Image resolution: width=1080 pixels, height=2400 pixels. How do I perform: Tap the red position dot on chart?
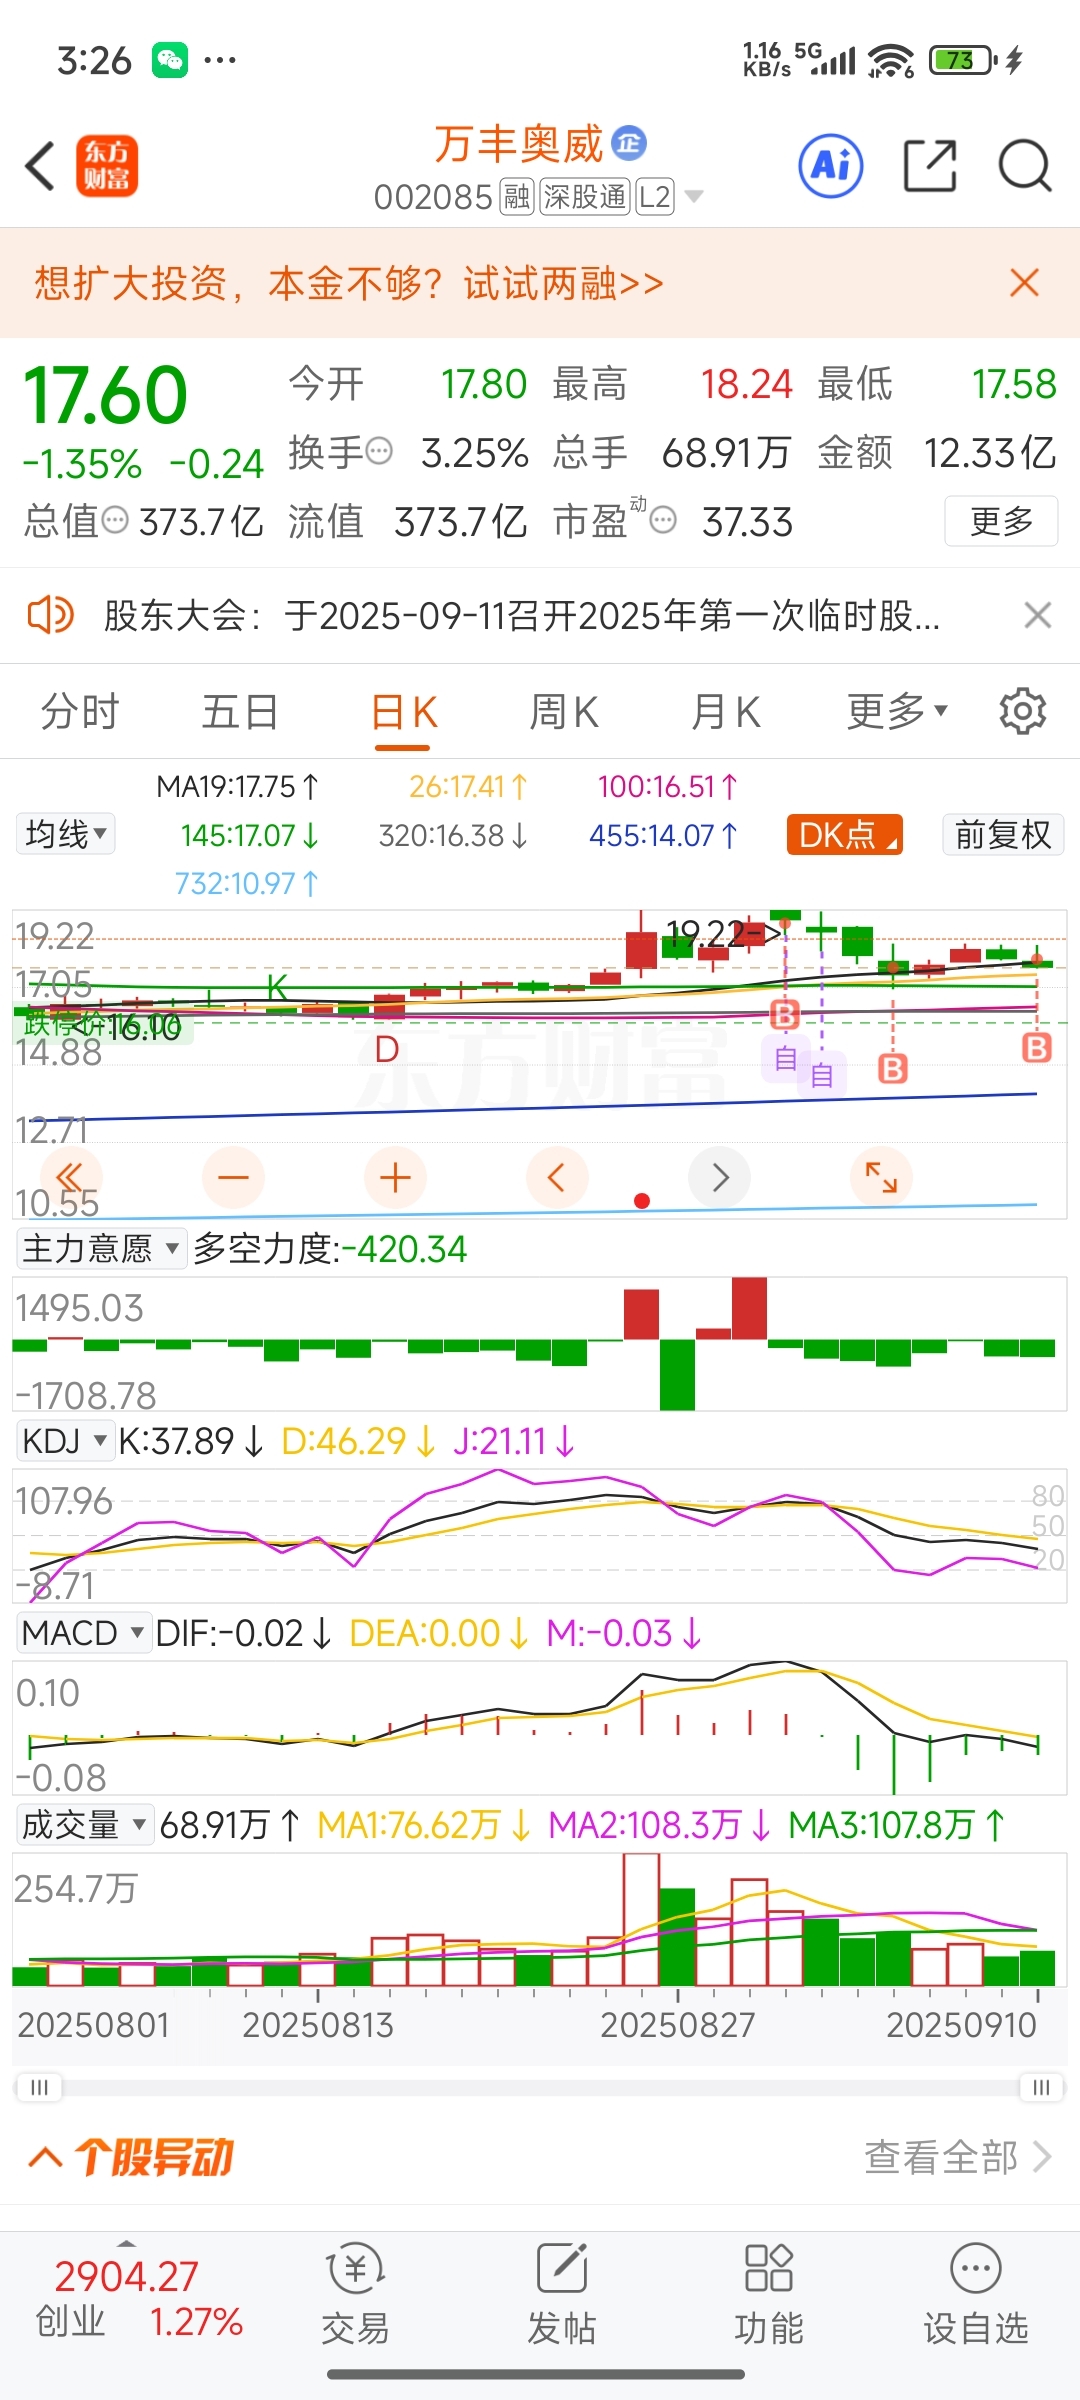coord(642,1201)
